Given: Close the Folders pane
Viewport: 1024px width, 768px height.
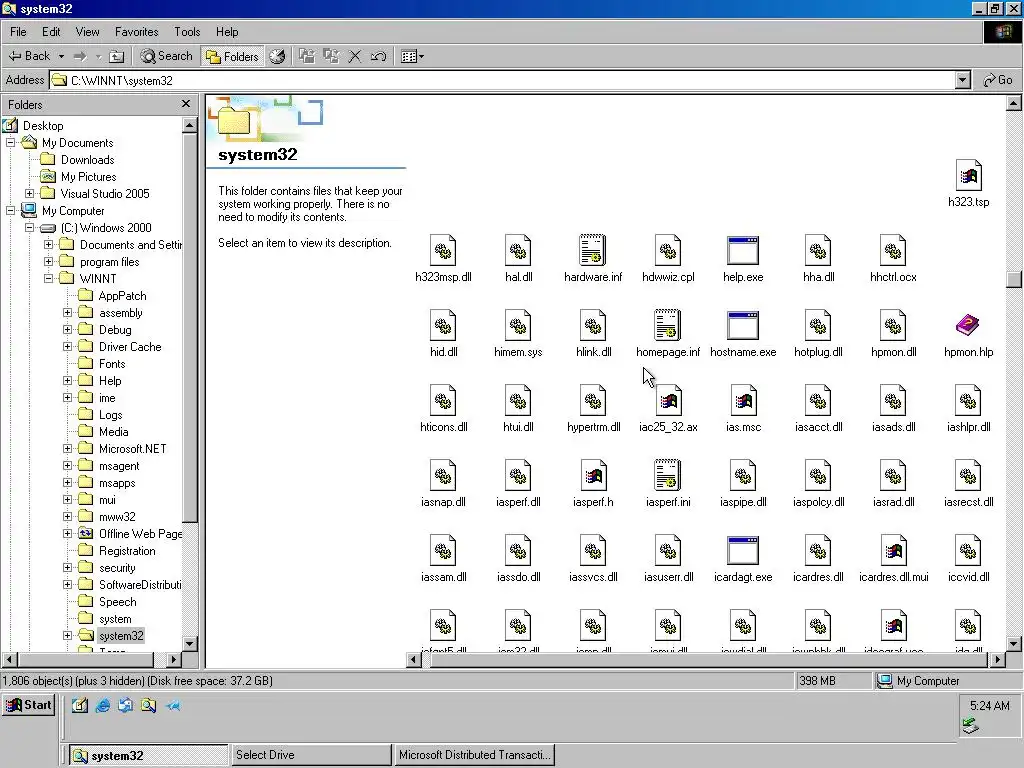Looking at the screenshot, I should pyautogui.click(x=186, y=104).
